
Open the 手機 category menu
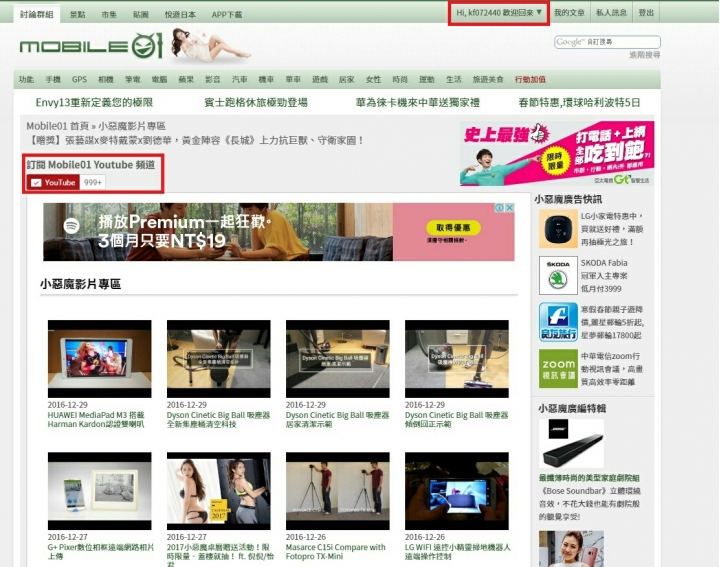click(x=53, y=79)
